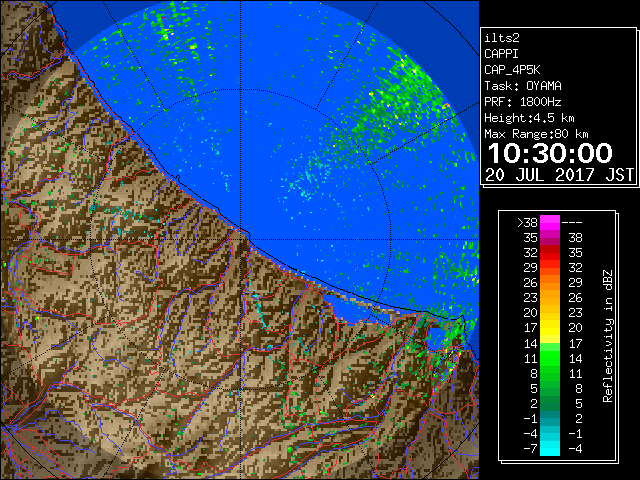Pick the orange 26–29 dBZ swatch
This screenshot has width=640, height=480.
click(x=550, y=283)
